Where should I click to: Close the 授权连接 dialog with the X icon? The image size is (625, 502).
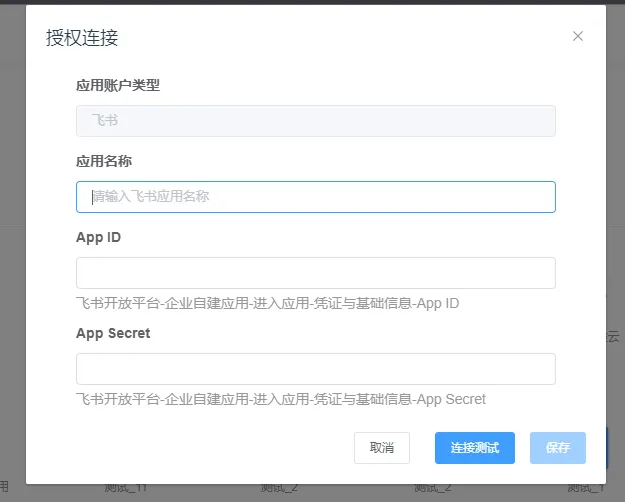pos(577,37)
